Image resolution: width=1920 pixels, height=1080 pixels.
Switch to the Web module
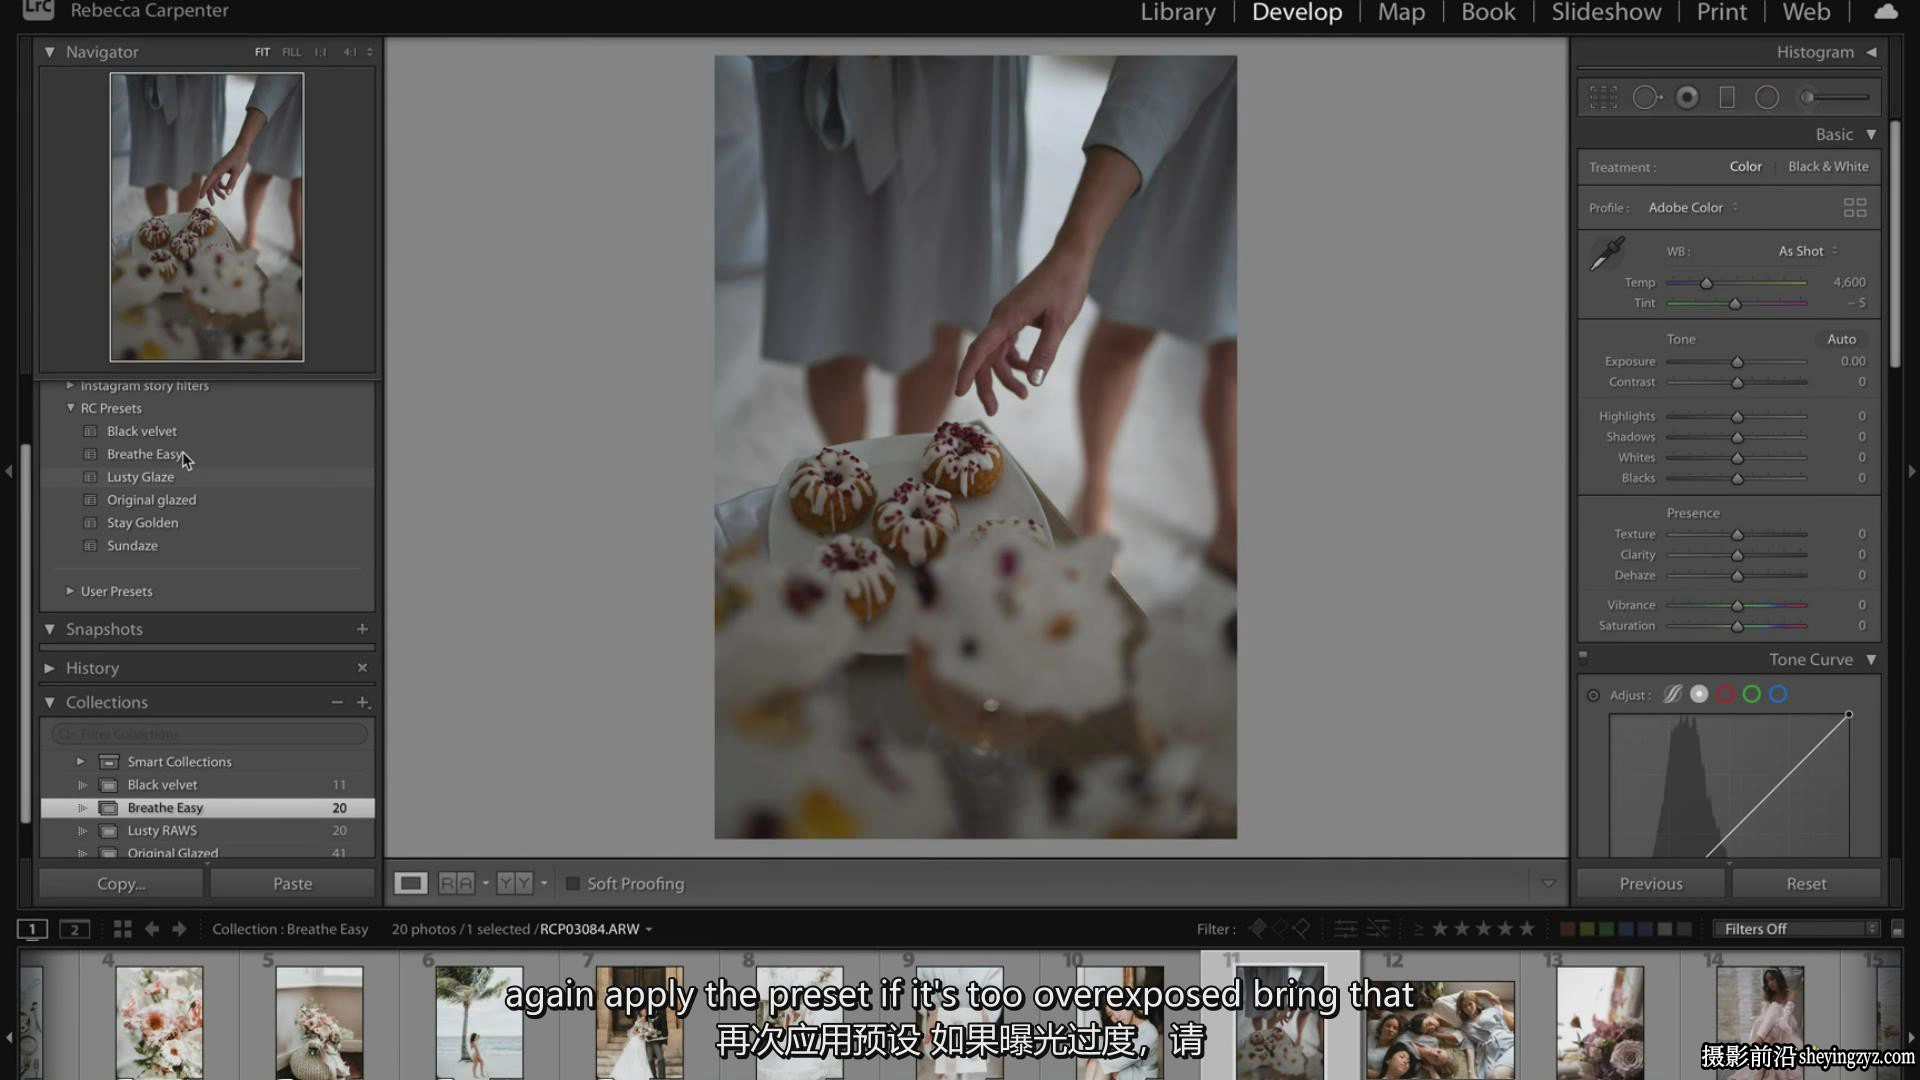coord(1806,12)
